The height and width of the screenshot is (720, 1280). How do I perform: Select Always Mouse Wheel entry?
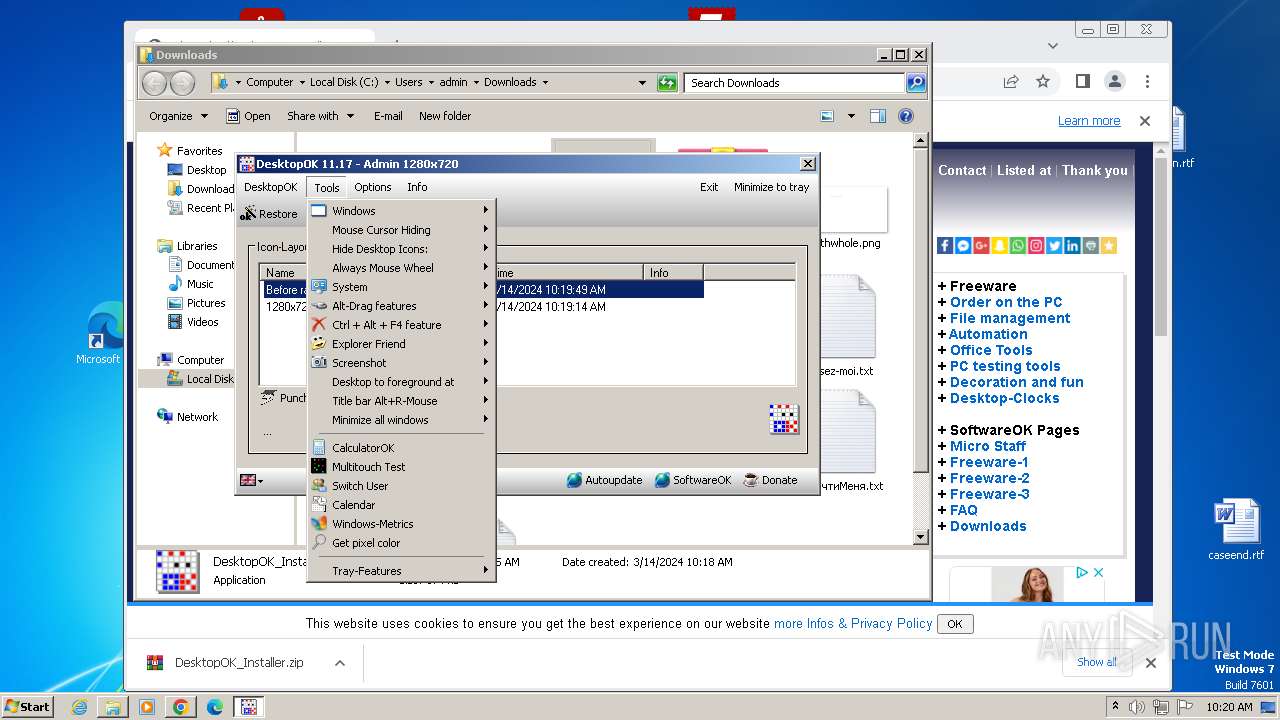[401, 268]
